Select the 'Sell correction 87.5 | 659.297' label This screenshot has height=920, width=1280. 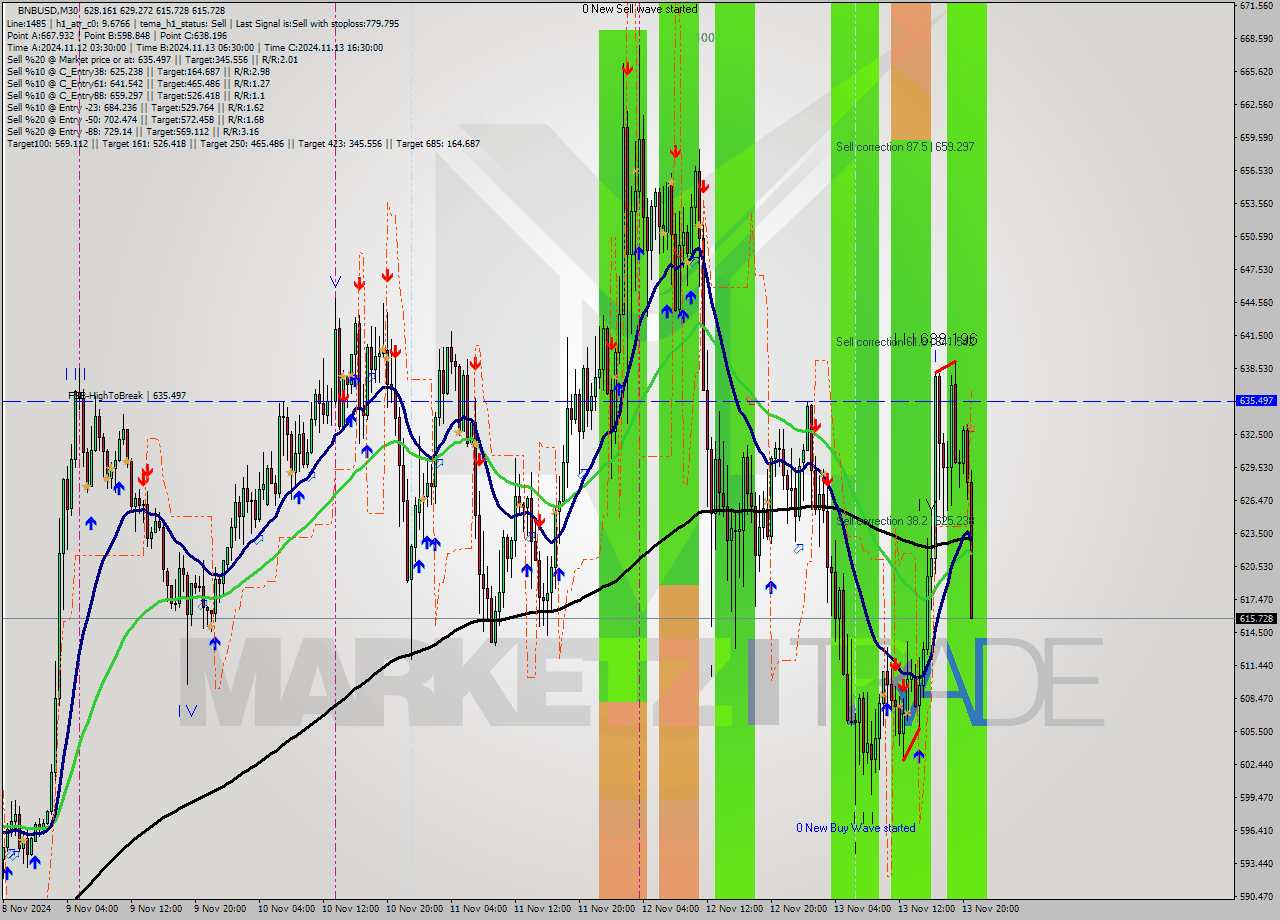coord(905,147)
